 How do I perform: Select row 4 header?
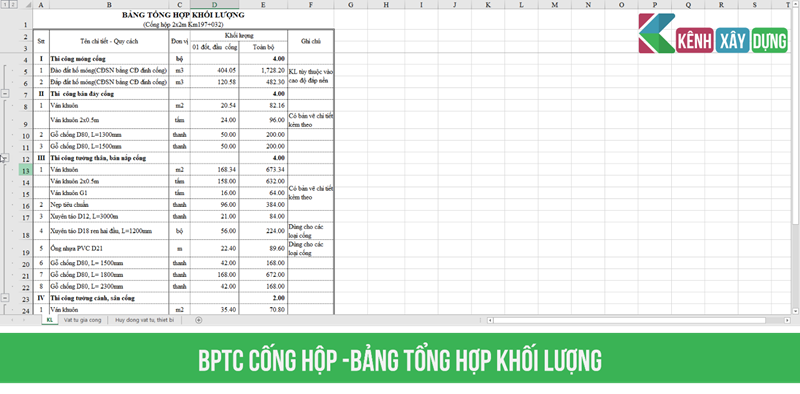pos(26,59)
